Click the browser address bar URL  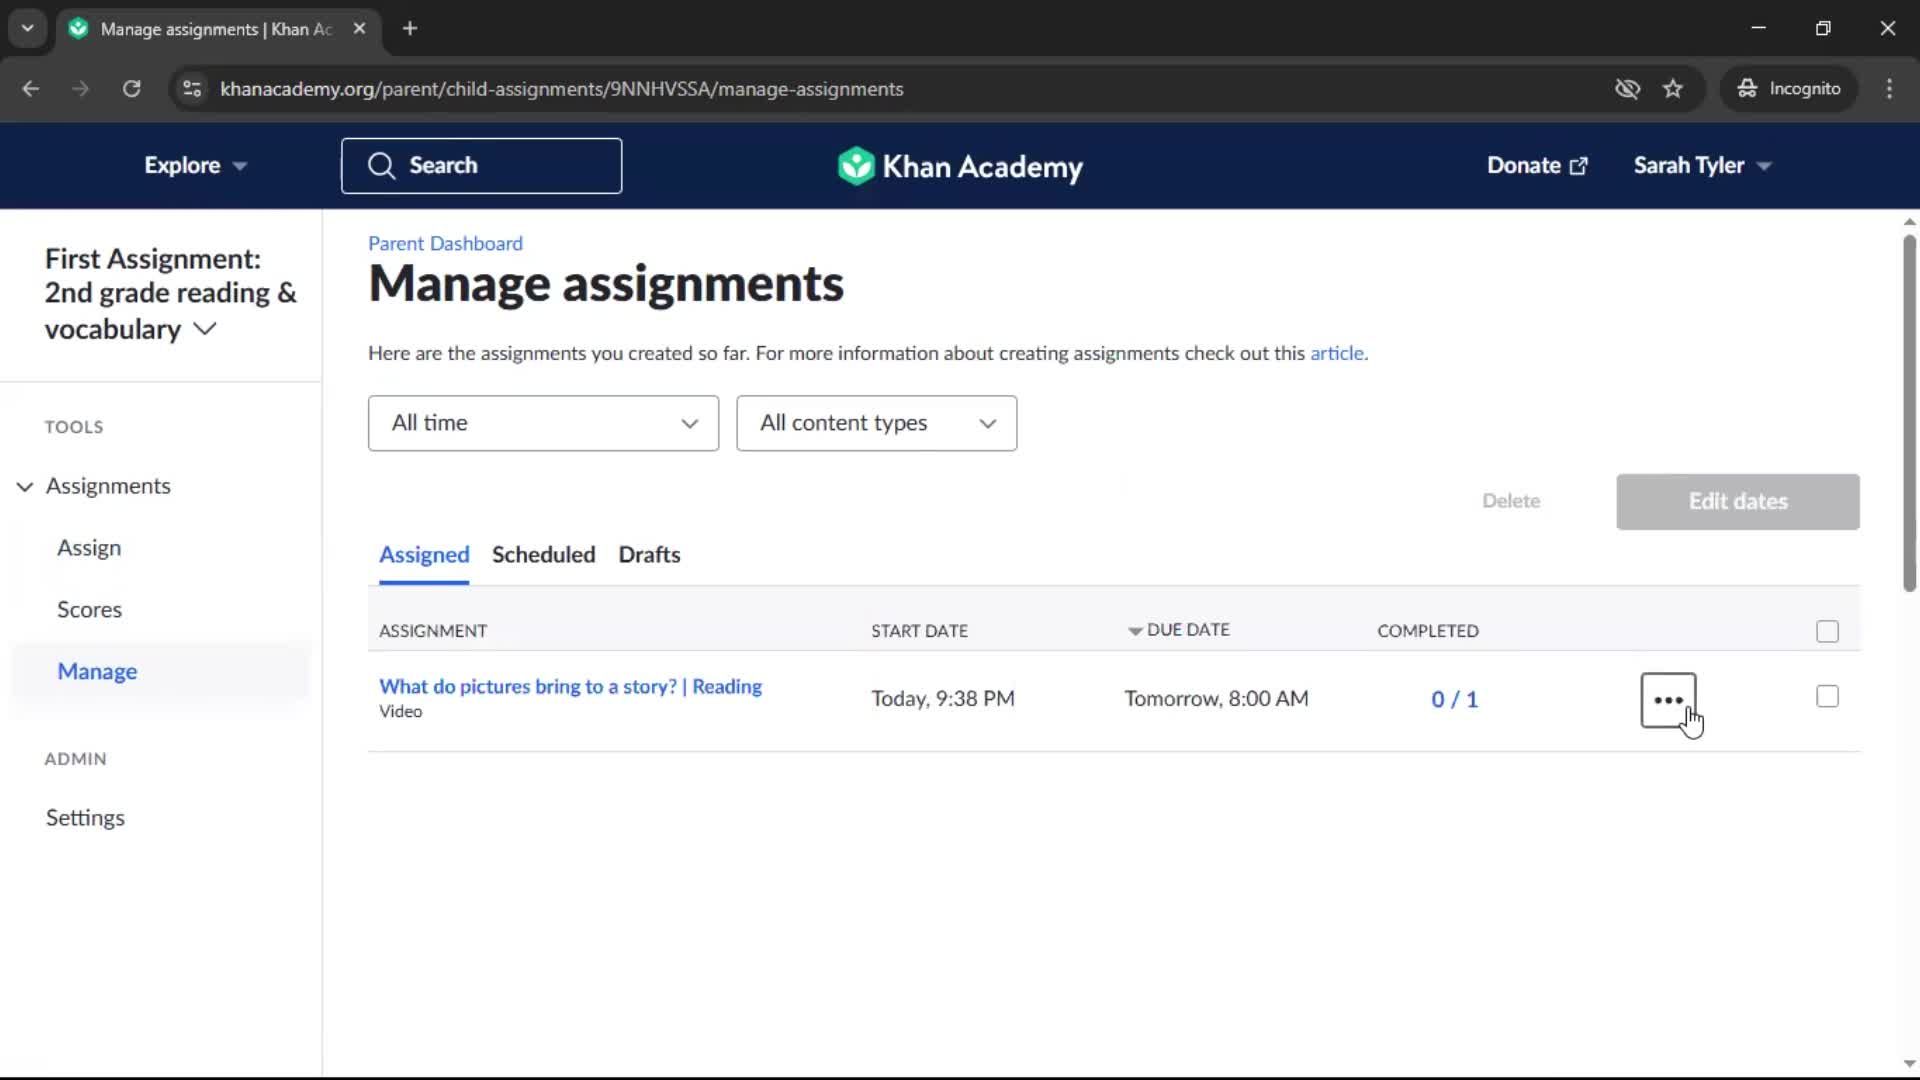(561, 89)
